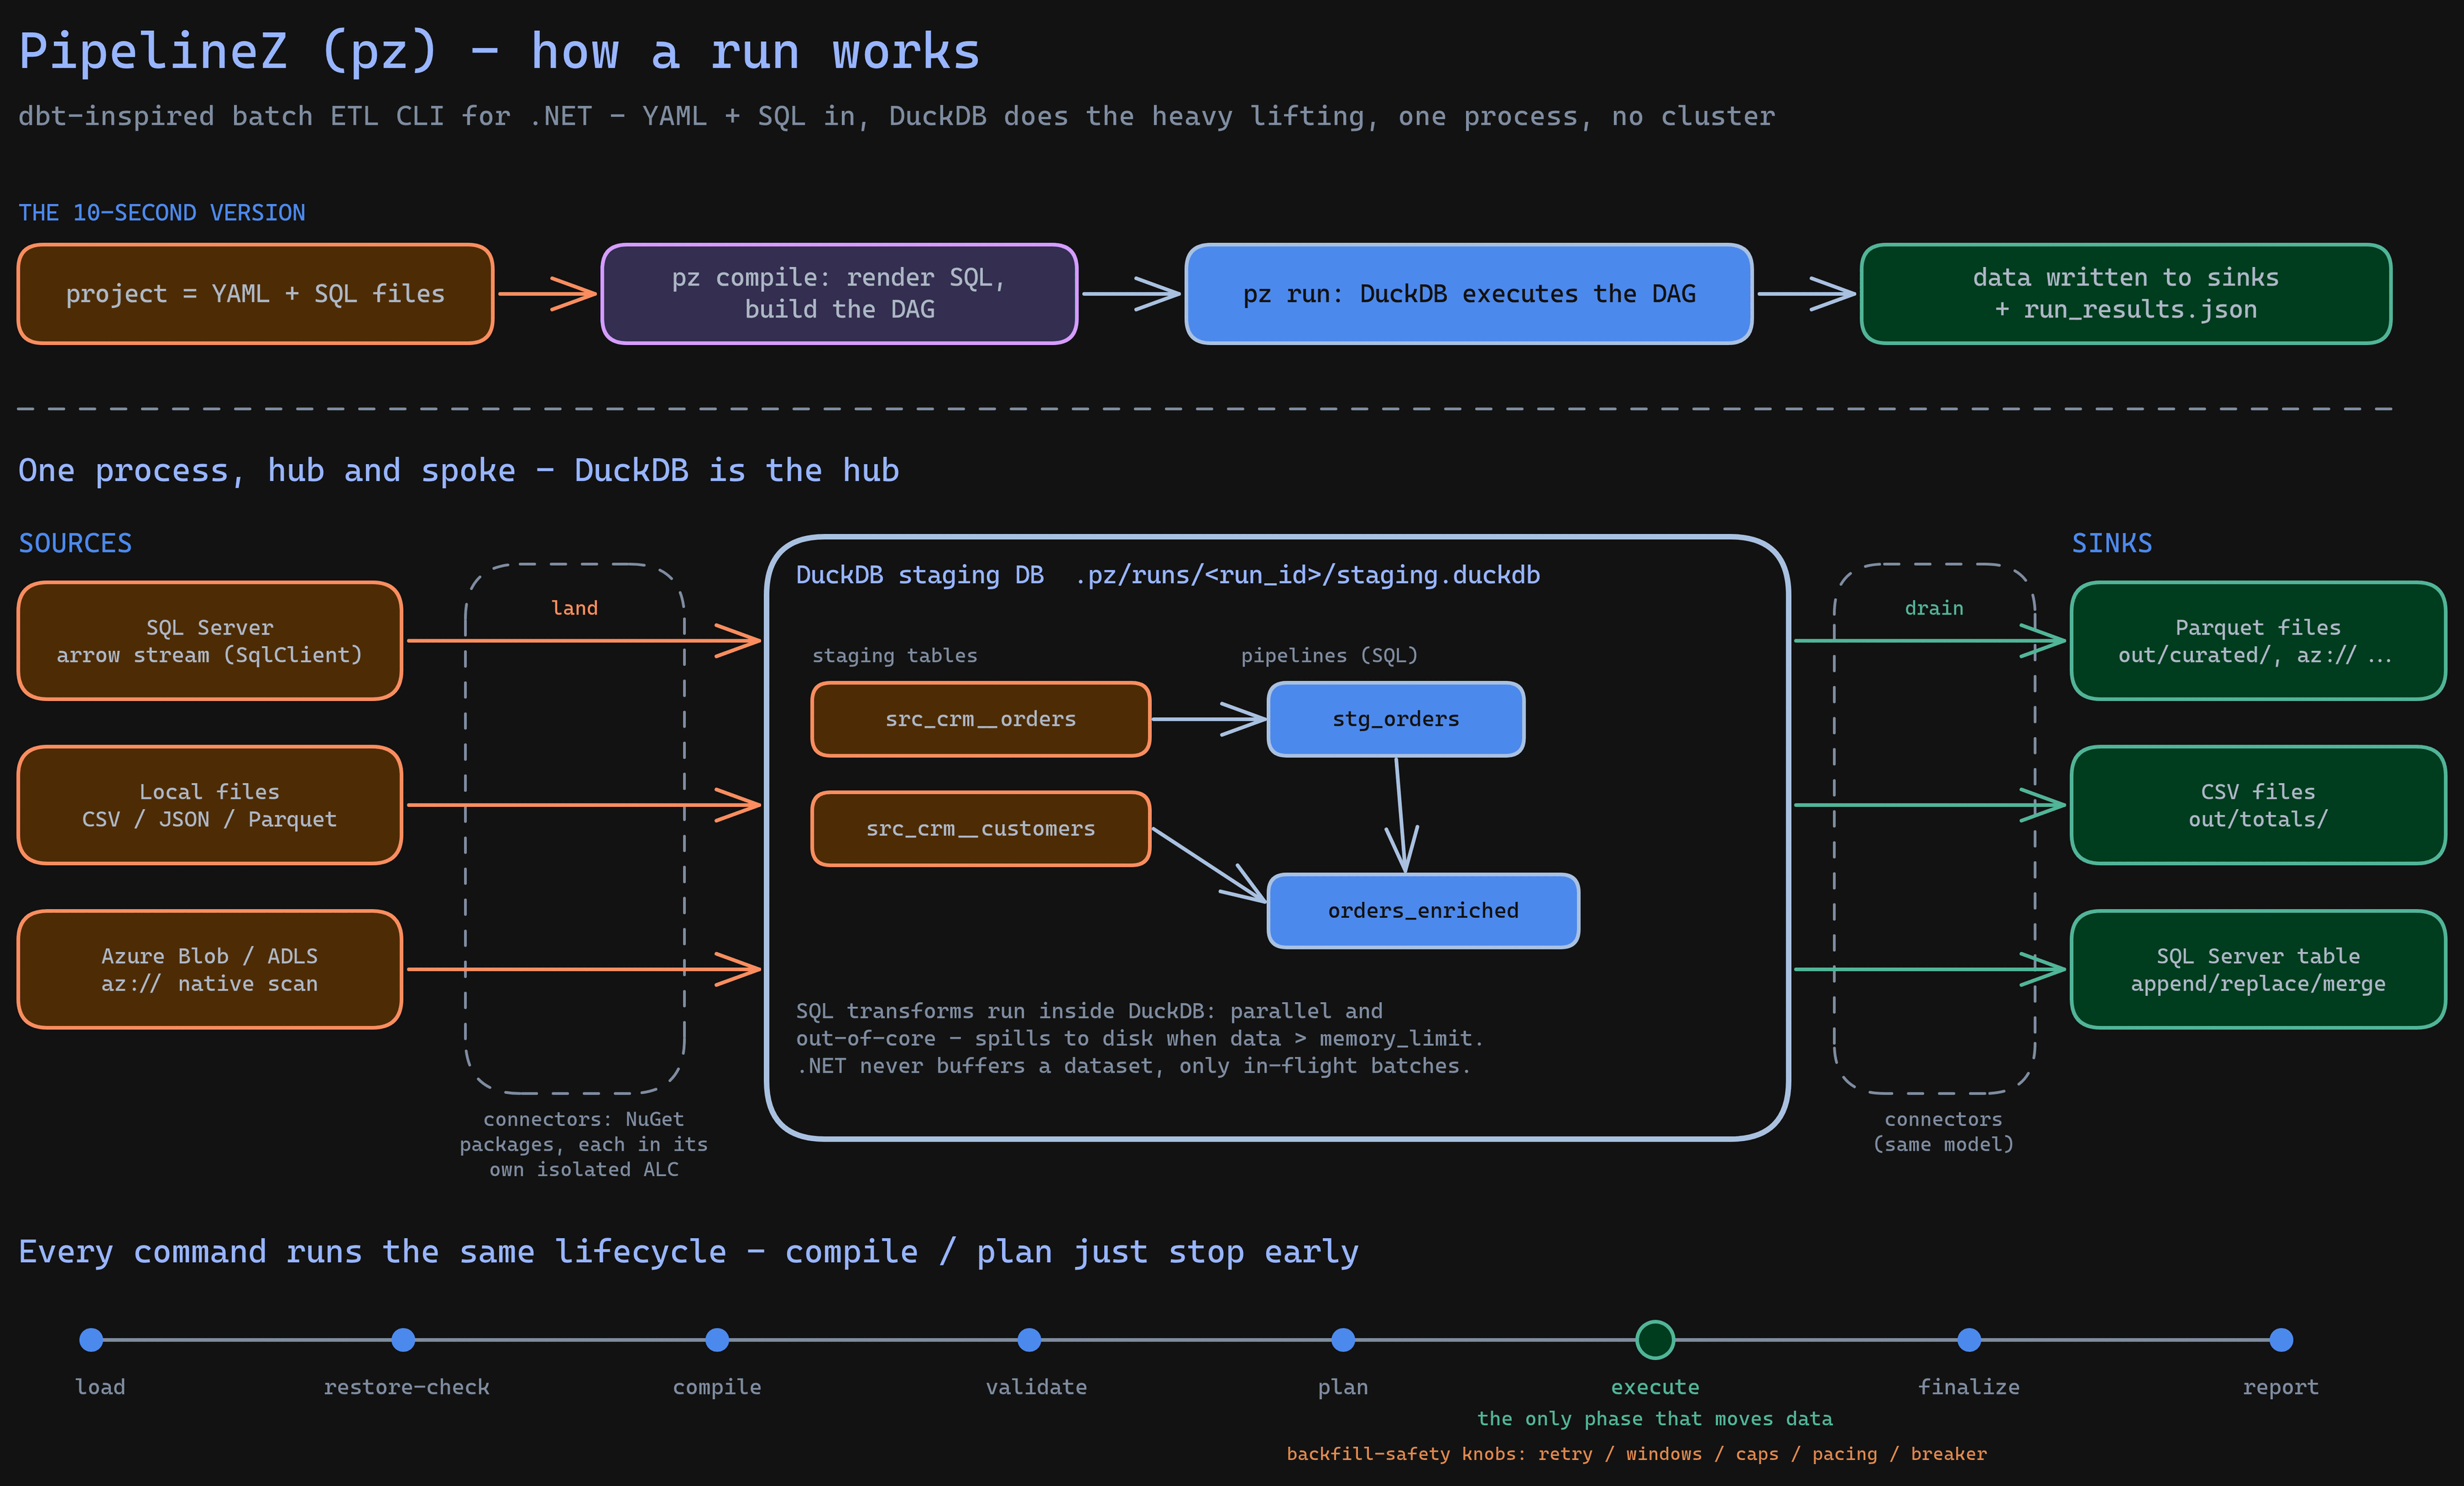This screenshot has height=1486, width=2464.
Task: Click the 'PipelineZ (pz) – how a run works' title
Action: [x=499, y=51]
